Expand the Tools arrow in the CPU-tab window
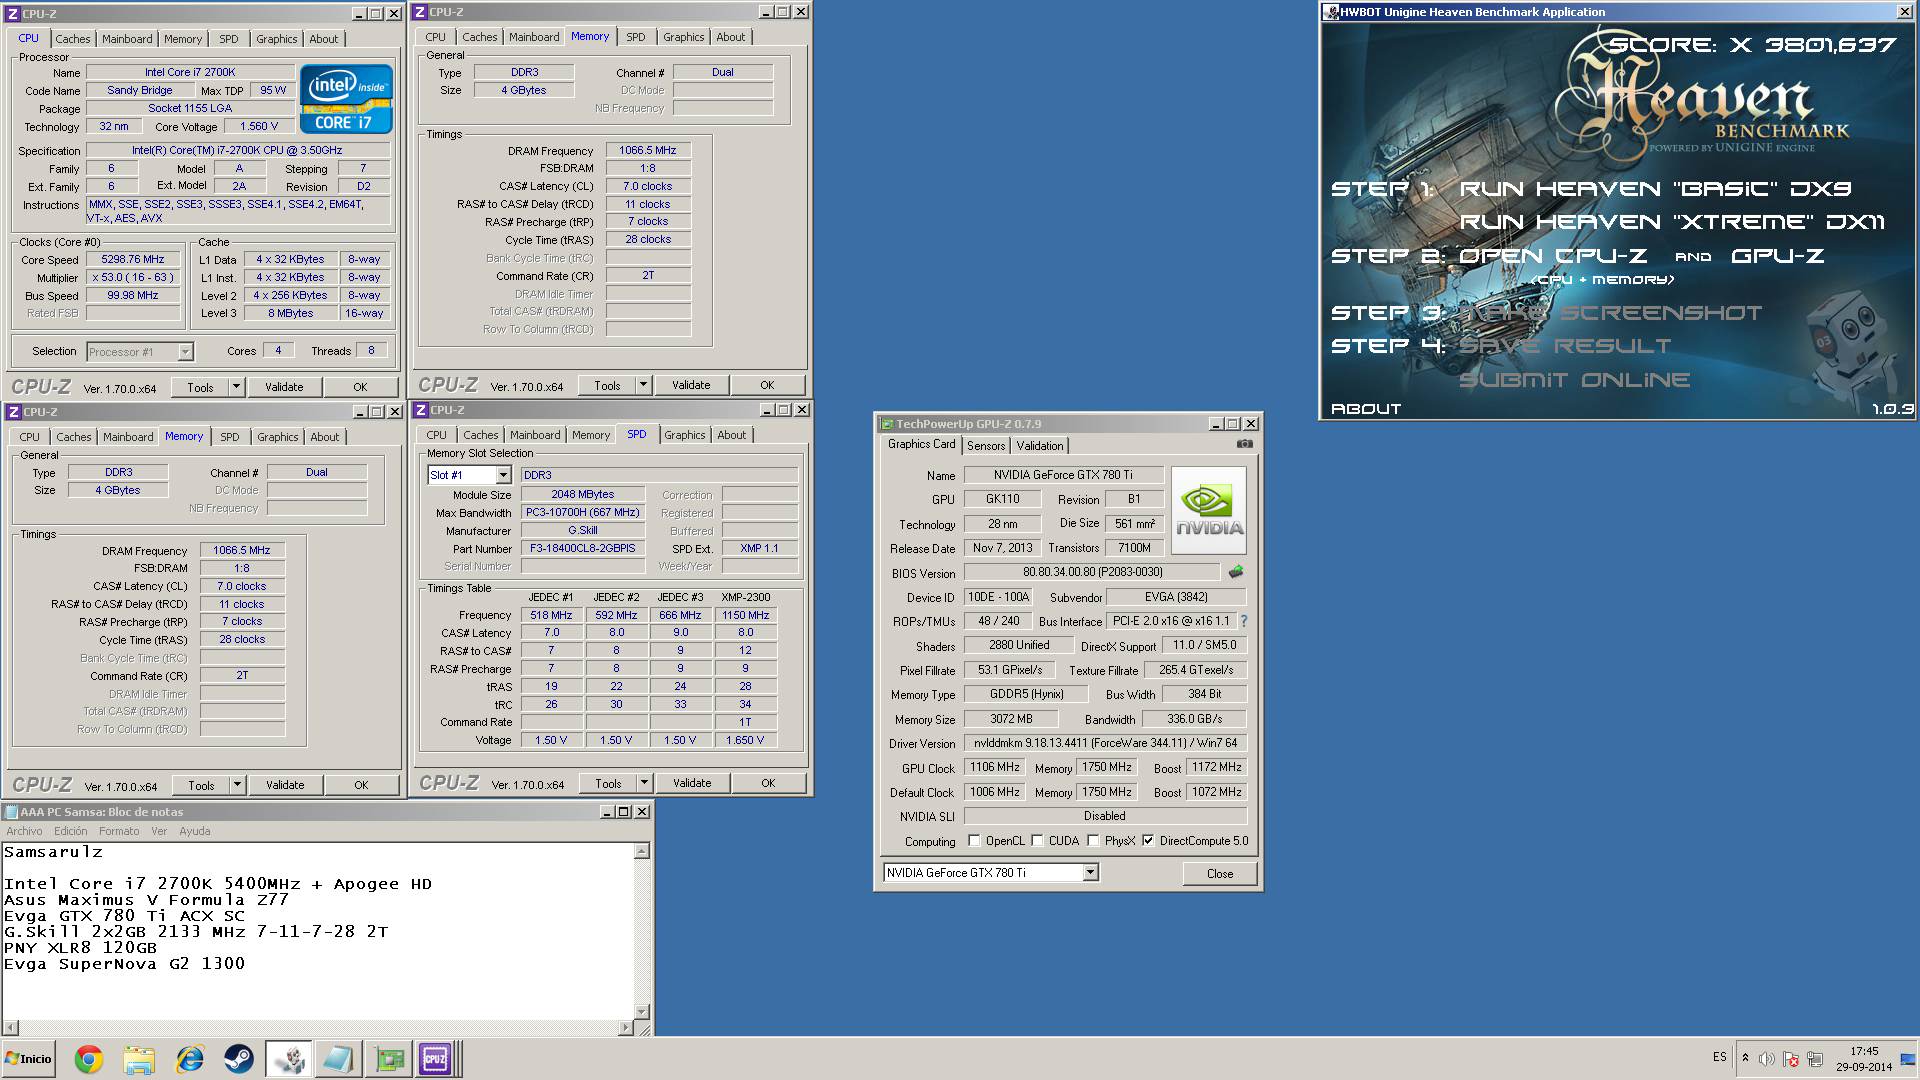 [x=236, y=387]
